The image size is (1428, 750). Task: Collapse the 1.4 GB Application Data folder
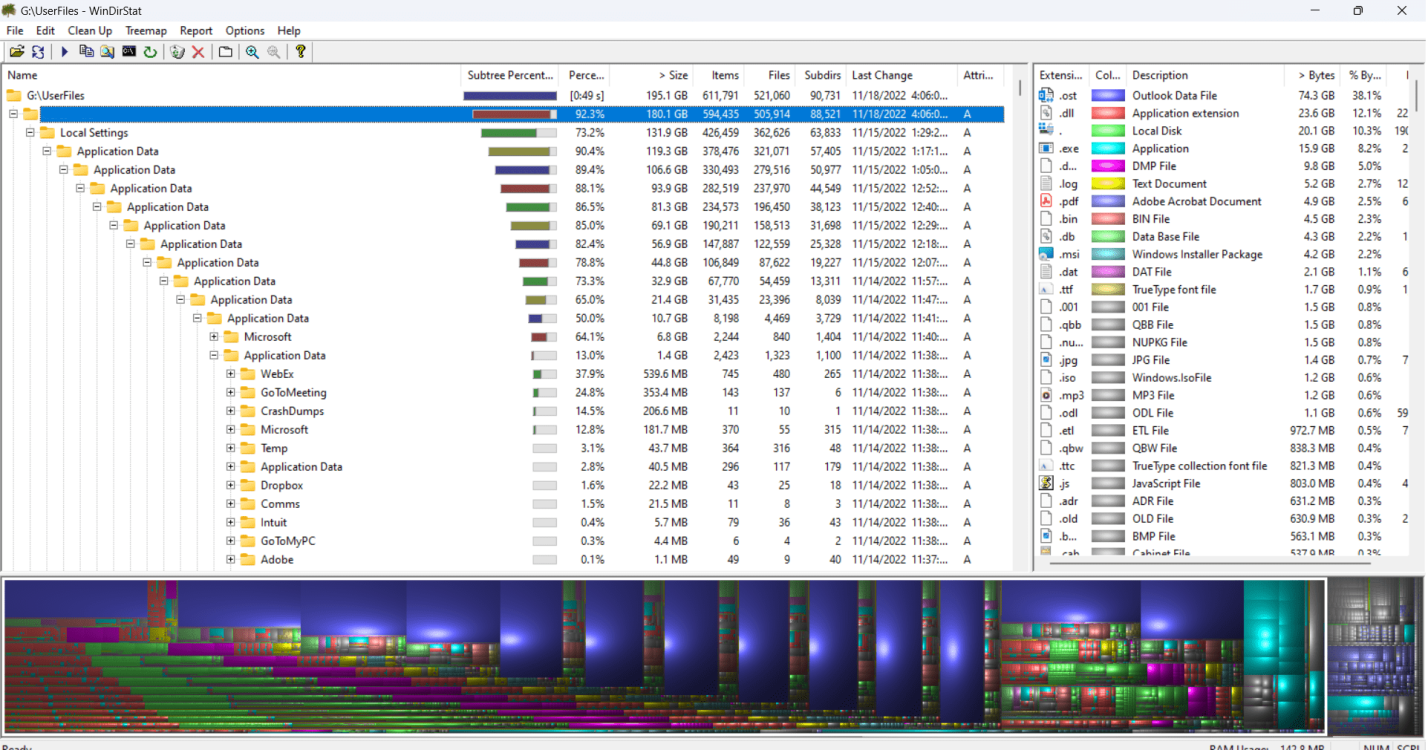[x=214, y=355]
